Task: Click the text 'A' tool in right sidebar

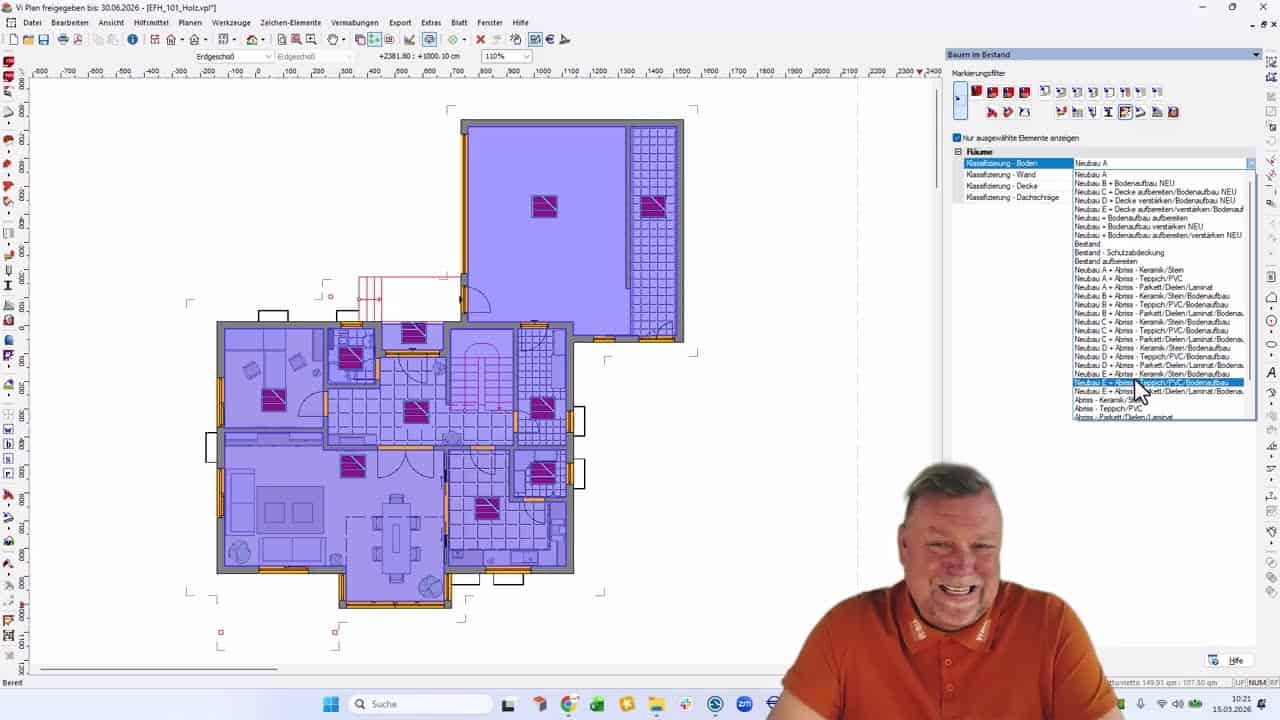Action: [x=1271, y=373]
